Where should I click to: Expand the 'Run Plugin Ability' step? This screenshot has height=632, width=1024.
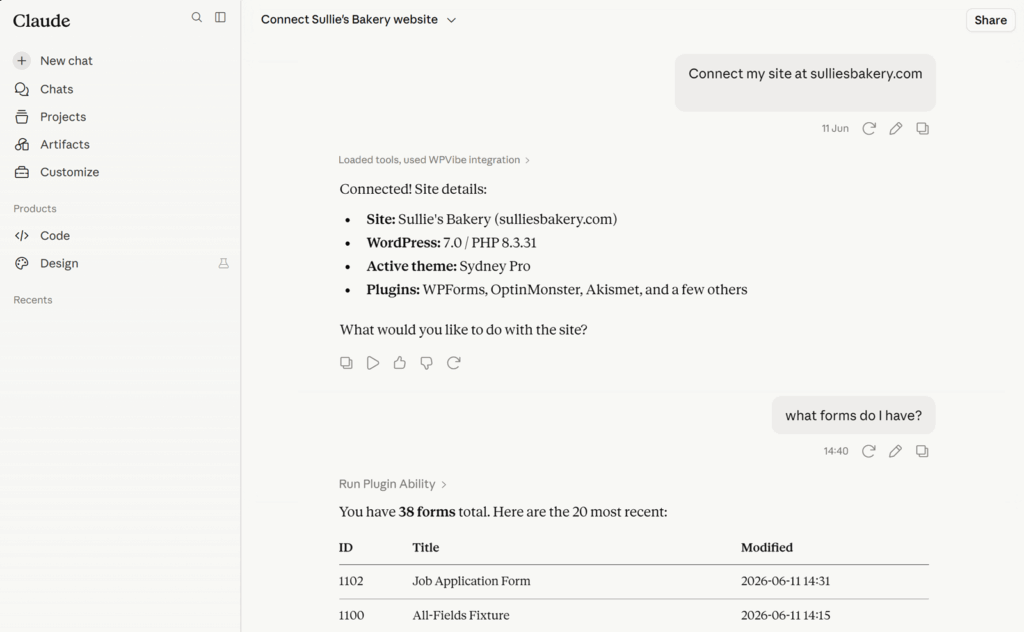[x=392, y=484]
